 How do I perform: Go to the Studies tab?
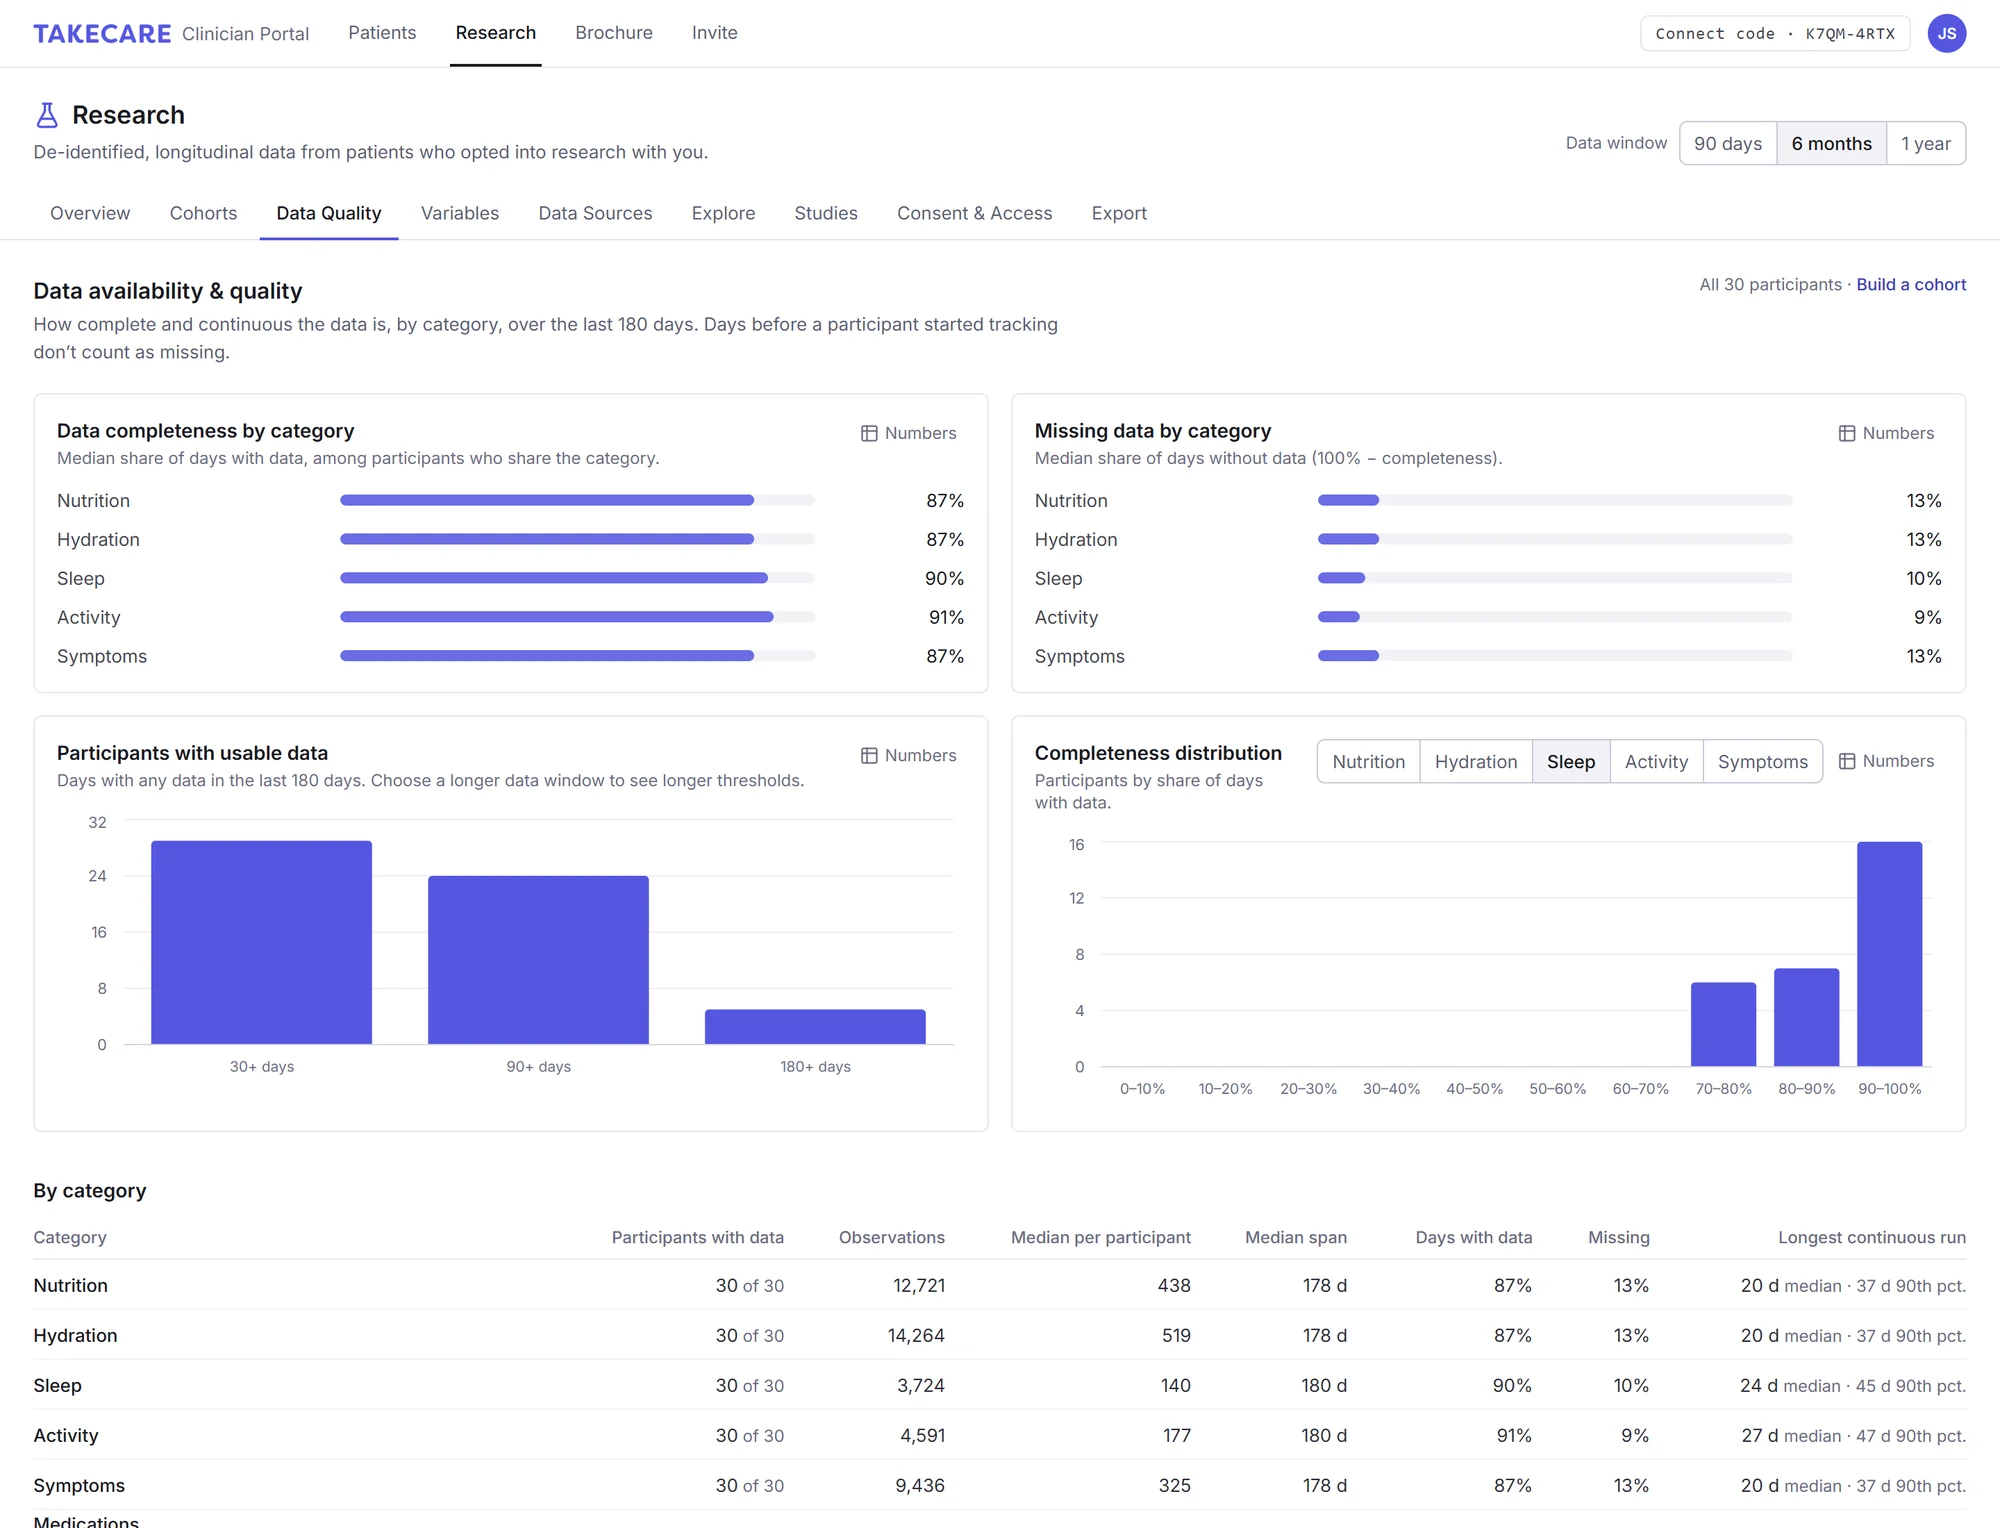[x=826, y=213]
